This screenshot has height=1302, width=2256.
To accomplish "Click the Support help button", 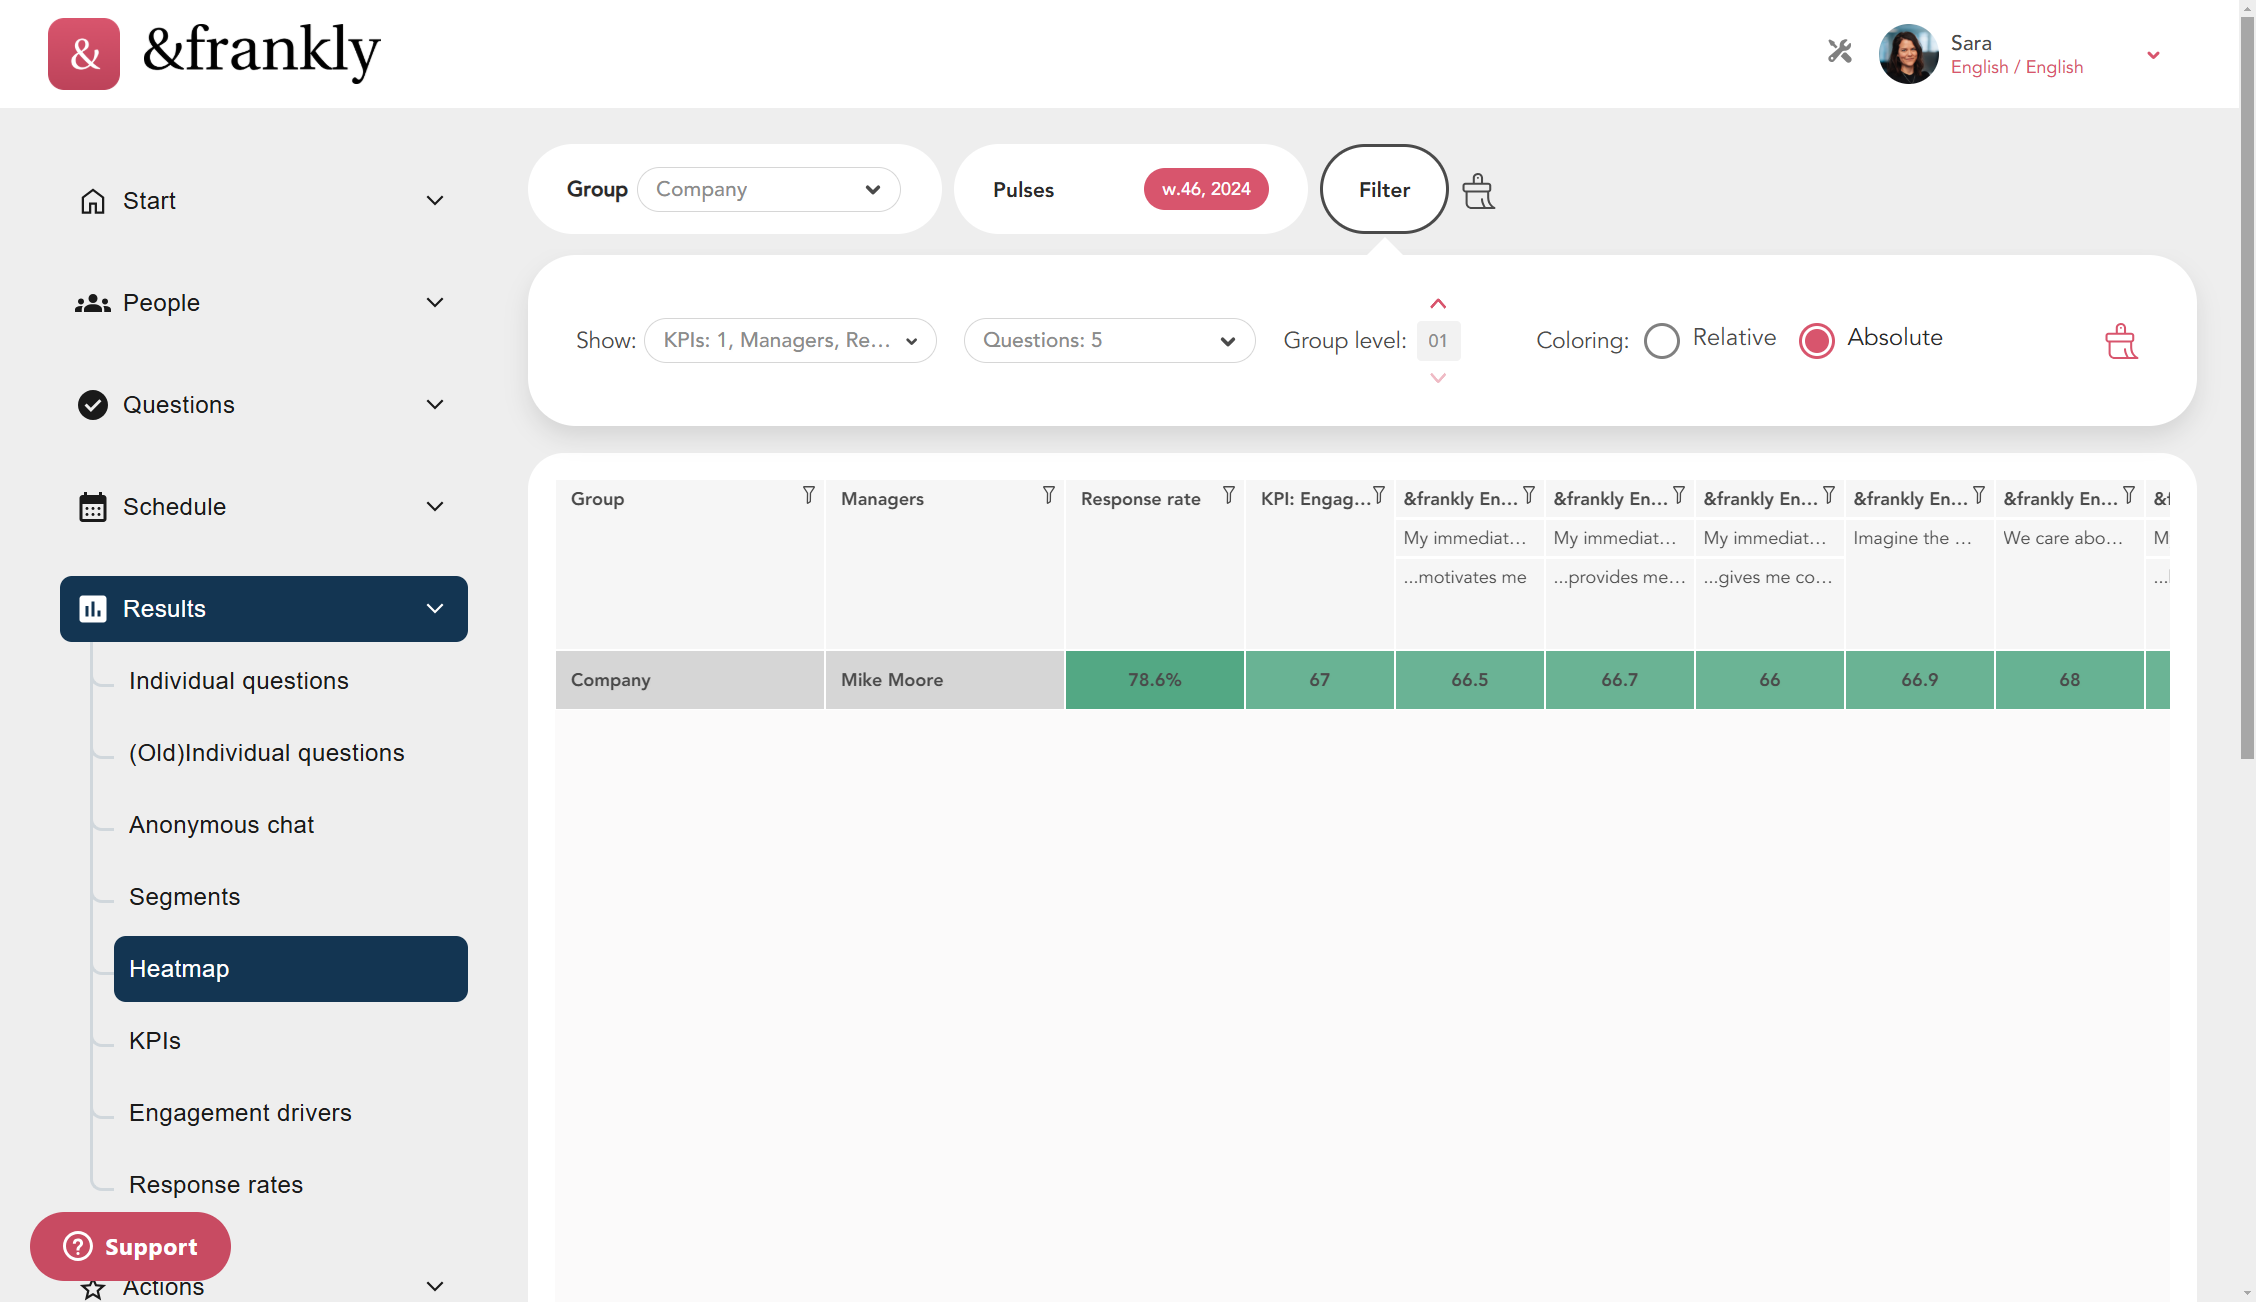I will tap(130, 1247).
